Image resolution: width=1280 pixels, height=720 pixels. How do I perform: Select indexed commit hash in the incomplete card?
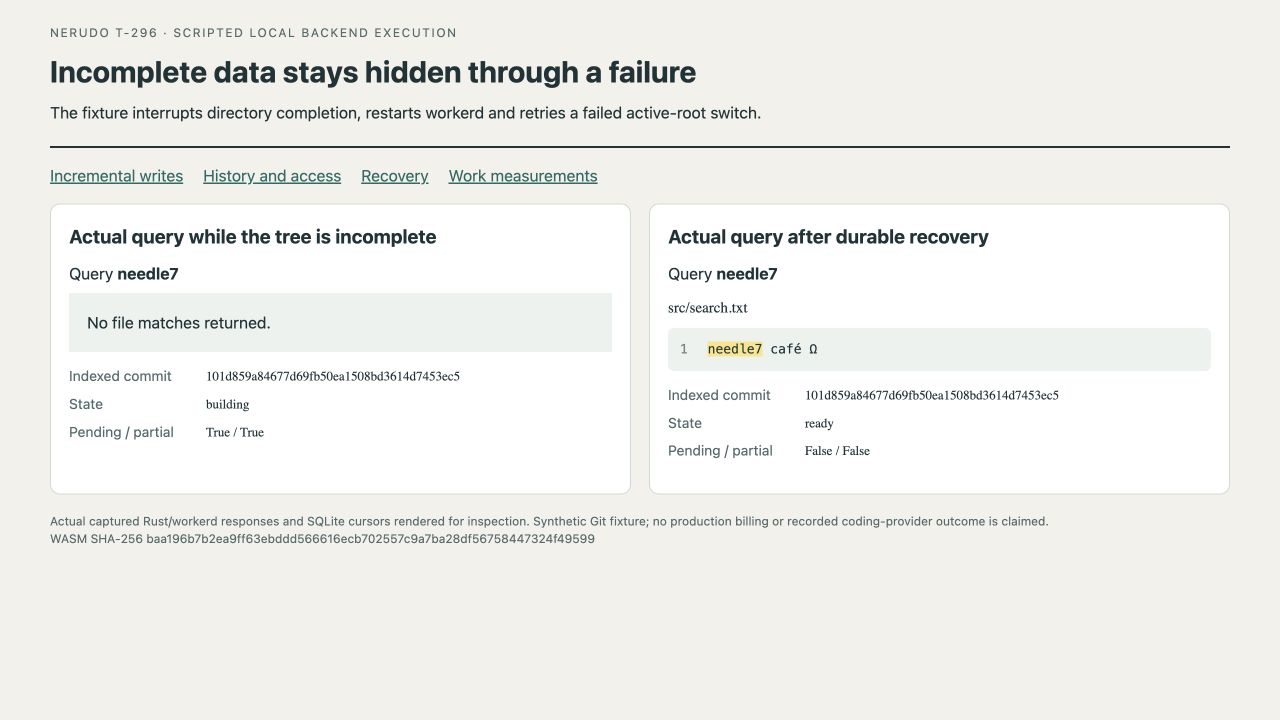pyautogui.click(x=333, y=376)
